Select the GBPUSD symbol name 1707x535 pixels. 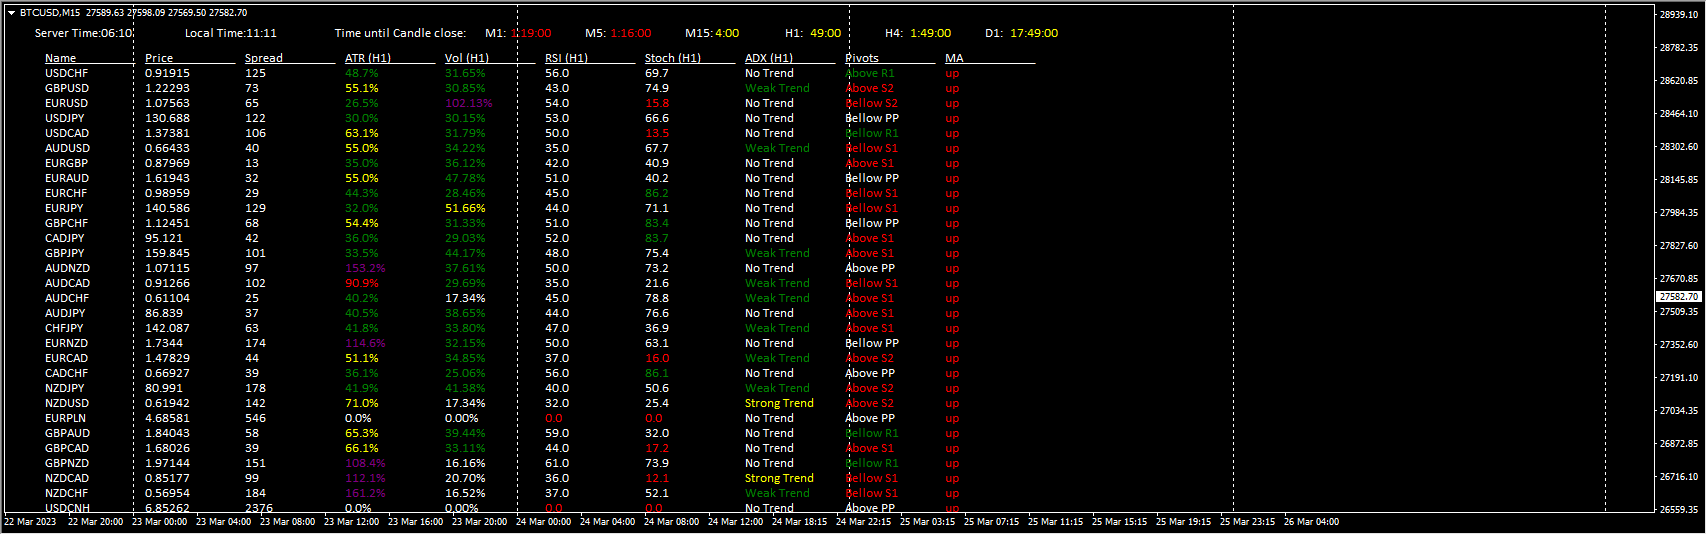67,88
